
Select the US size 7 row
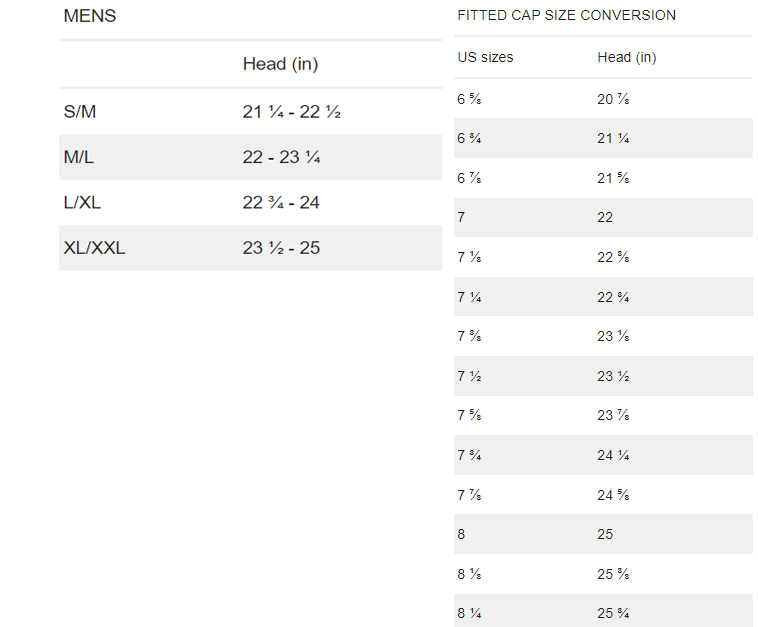coord(603,218)
